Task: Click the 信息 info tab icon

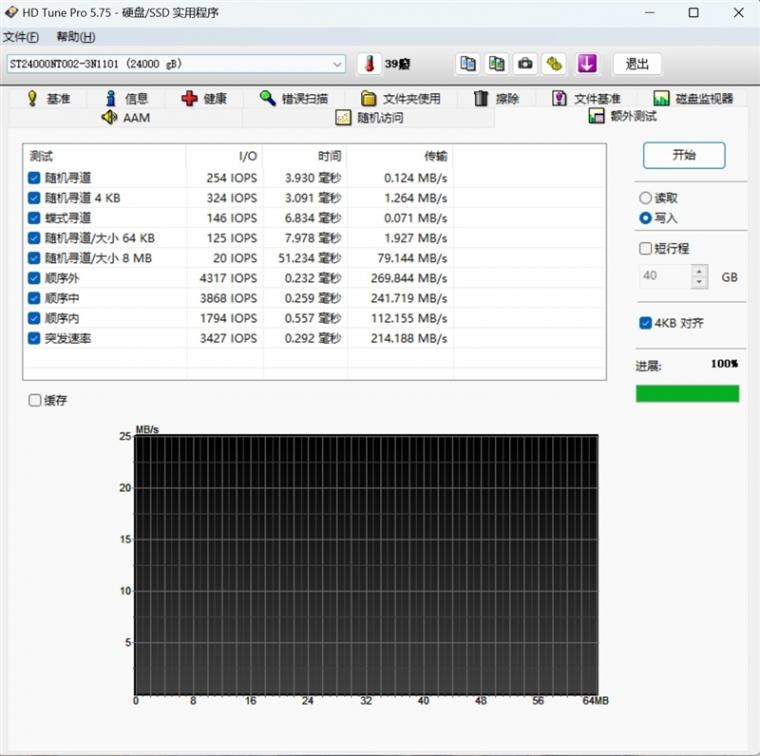Action: [x=111, y=98]
